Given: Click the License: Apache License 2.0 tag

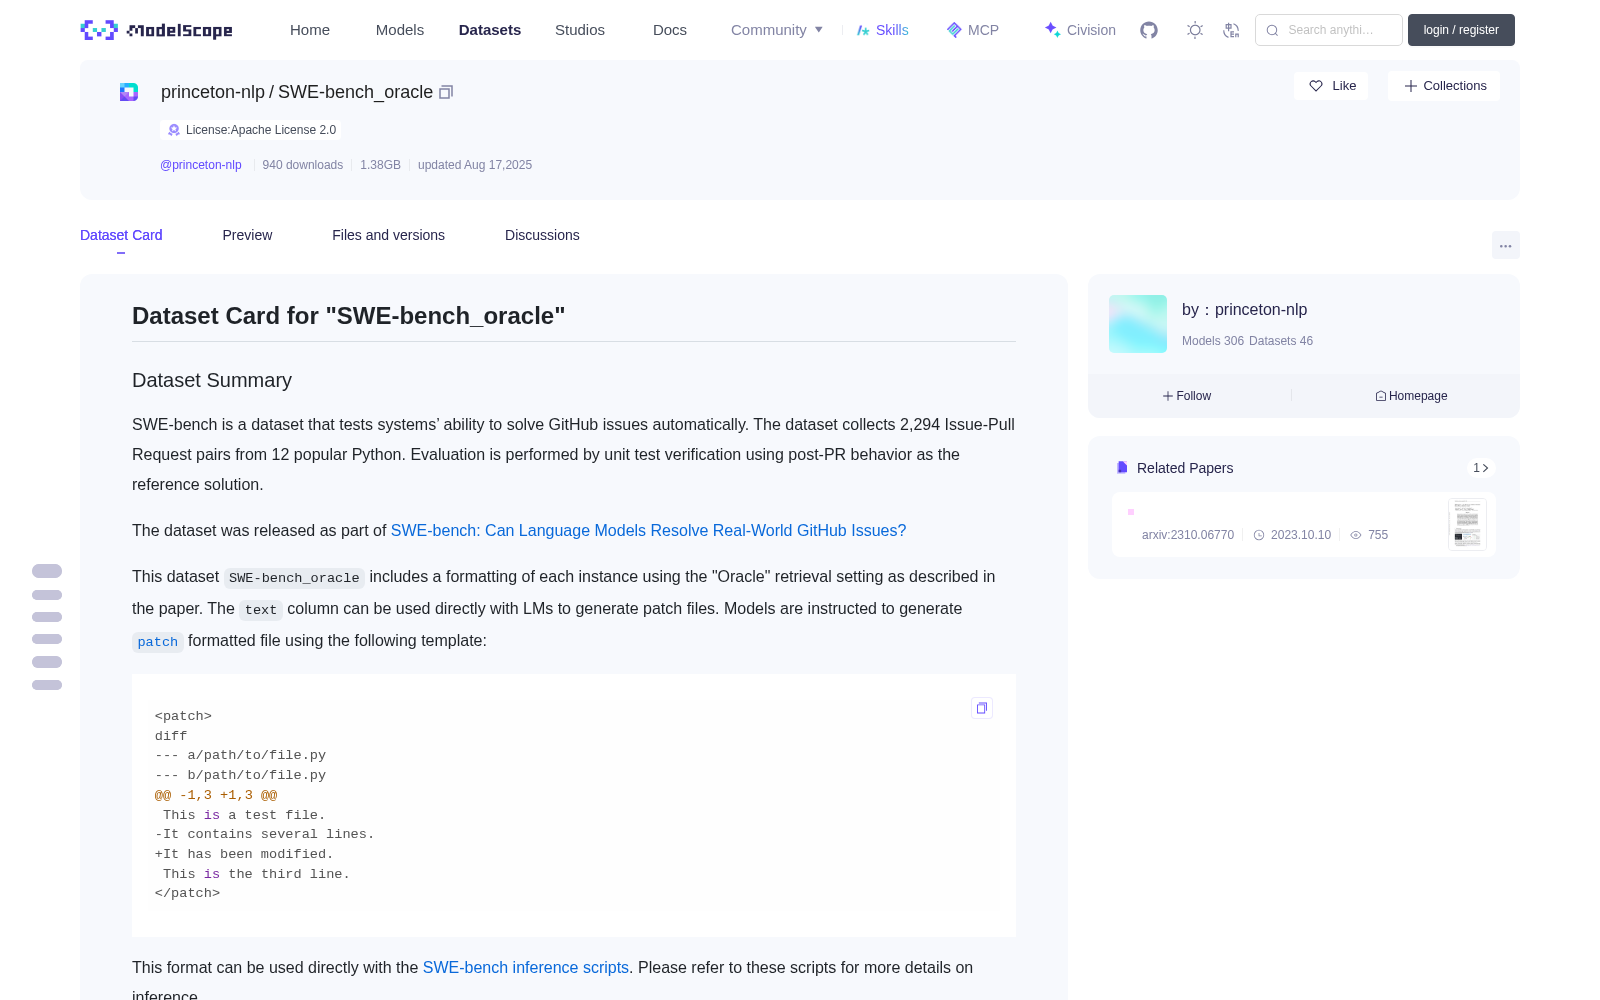Looking at the screenshot, I should (251, 130).
